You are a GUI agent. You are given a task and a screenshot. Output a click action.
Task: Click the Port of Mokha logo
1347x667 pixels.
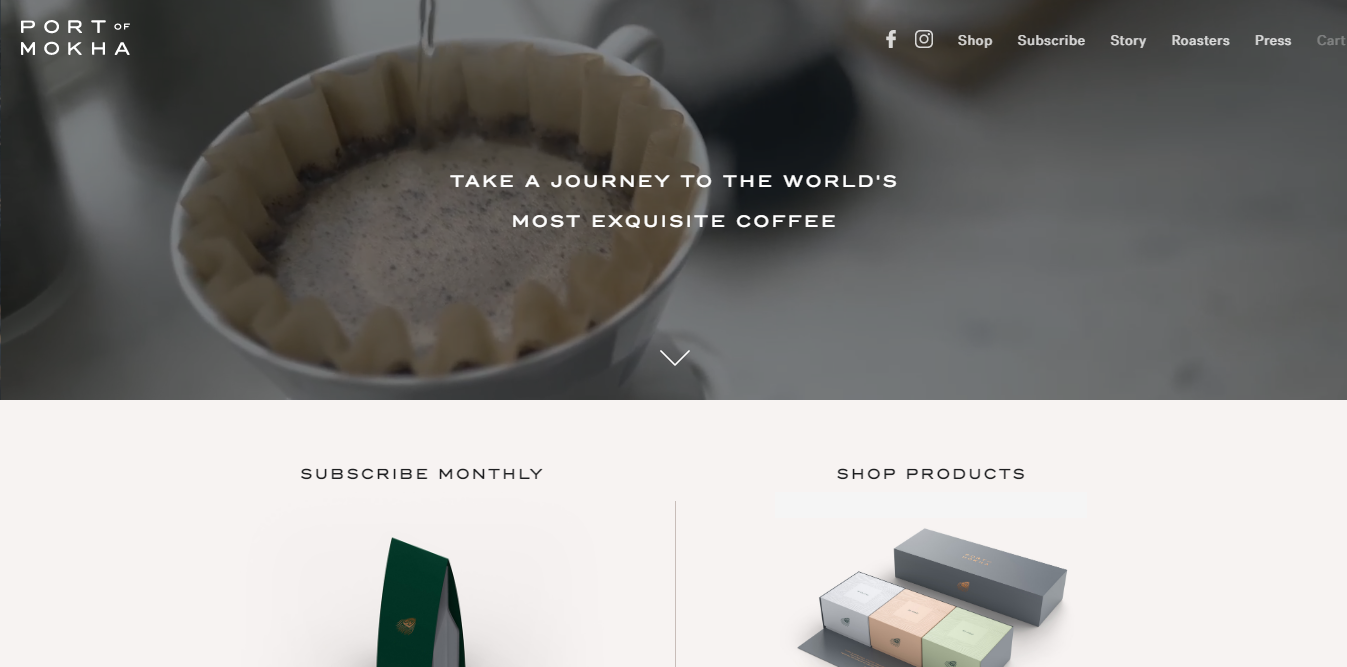(75, 37)
